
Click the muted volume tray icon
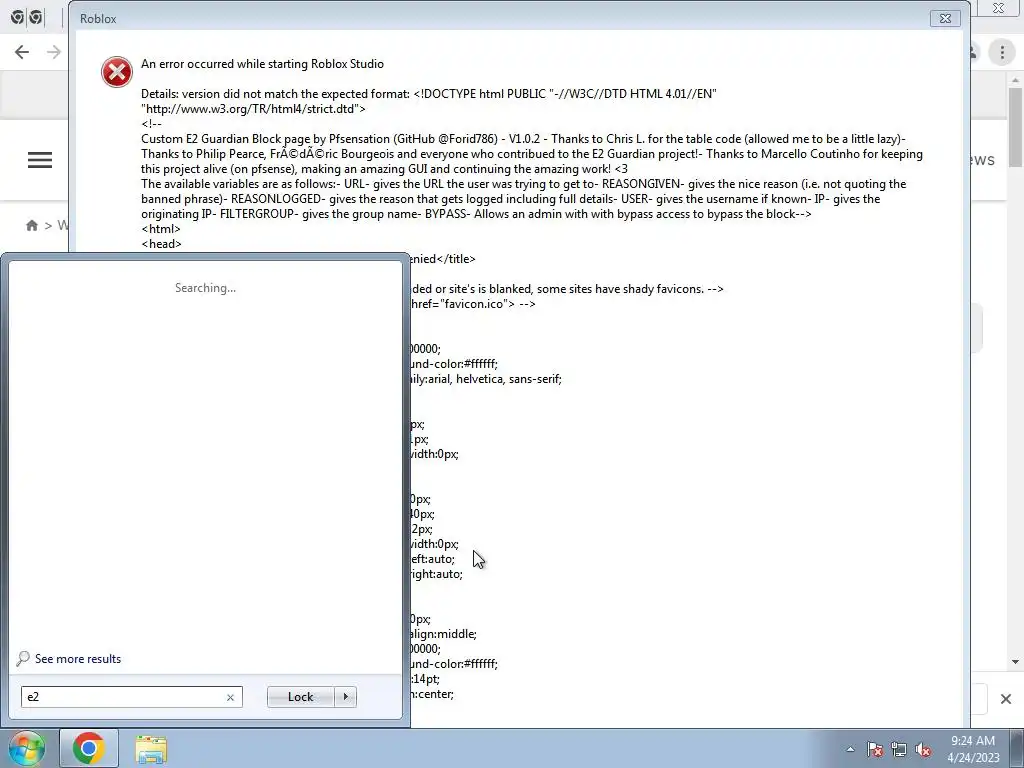point(923,749)
